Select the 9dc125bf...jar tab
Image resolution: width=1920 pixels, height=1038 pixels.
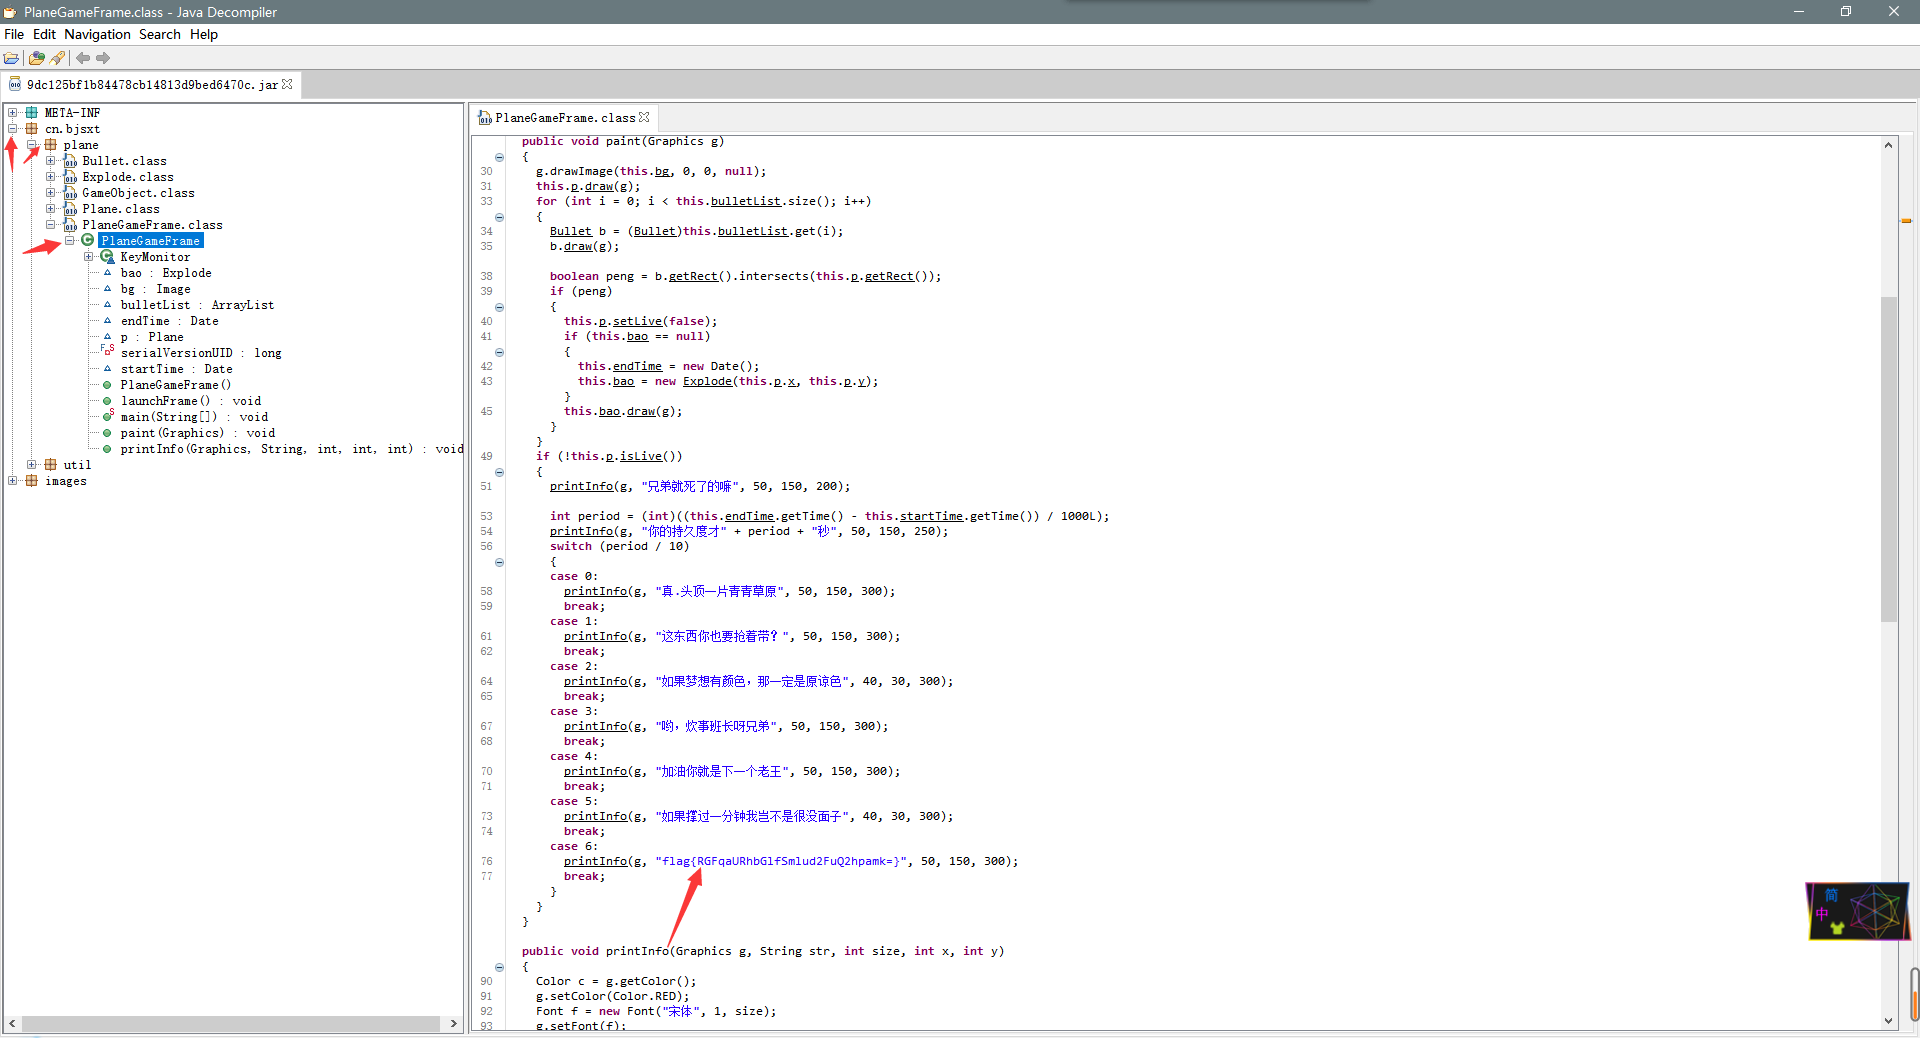(152, 85)
